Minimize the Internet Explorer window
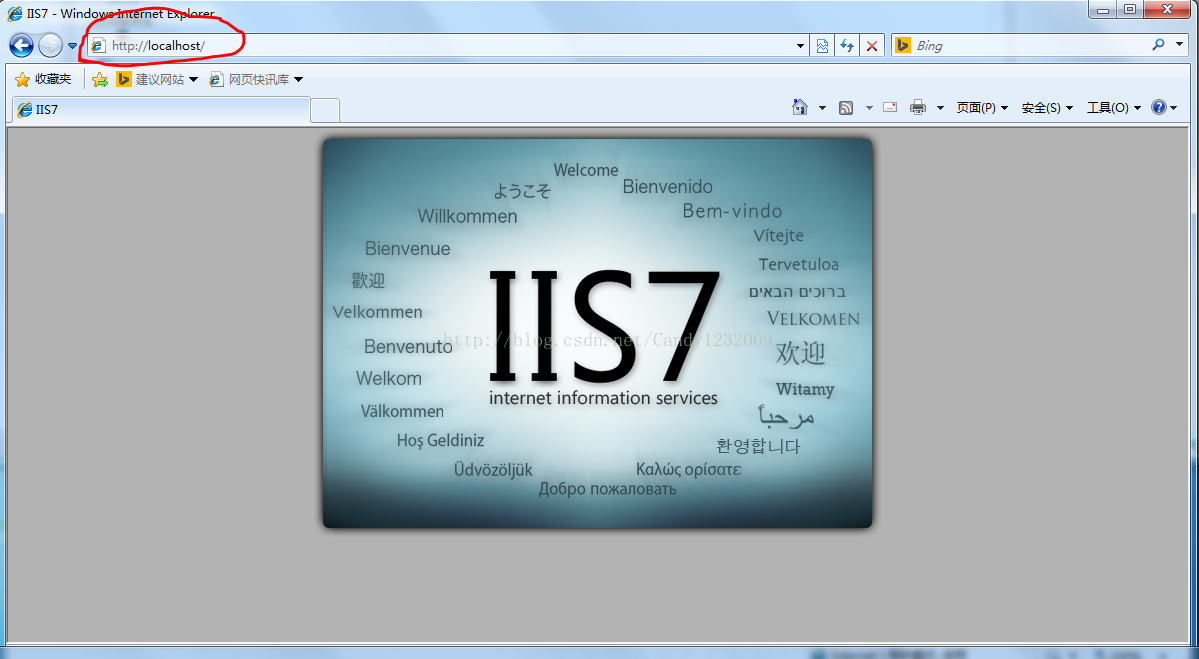Image resolution: width=1199 pixels, height=659 pixels. 1103,9
